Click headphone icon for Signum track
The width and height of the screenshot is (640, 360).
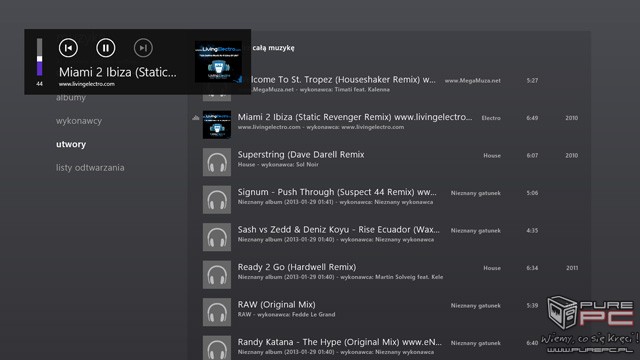[217, 200]
